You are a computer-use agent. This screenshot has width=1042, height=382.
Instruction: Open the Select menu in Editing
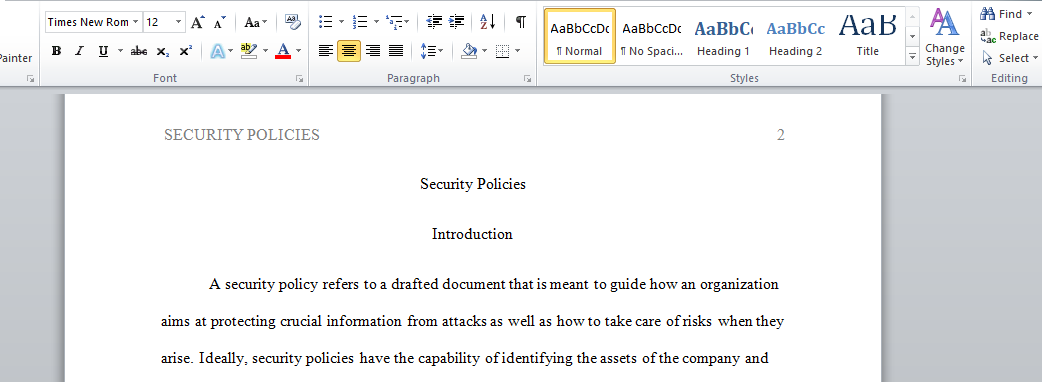click(1009, 58)
